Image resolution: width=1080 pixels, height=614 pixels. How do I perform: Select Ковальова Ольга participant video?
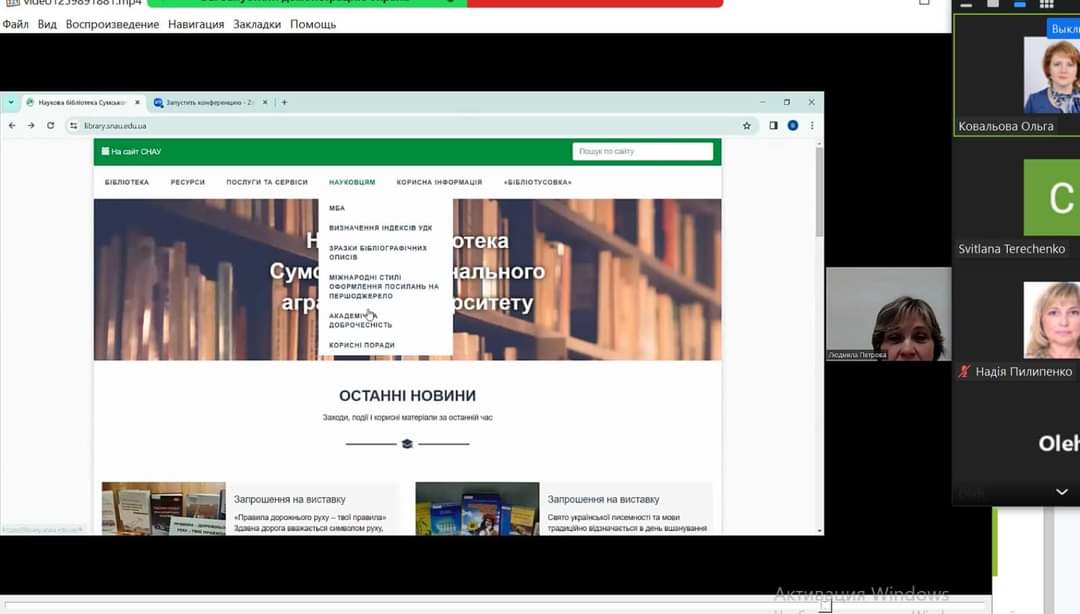(1017, 74)
